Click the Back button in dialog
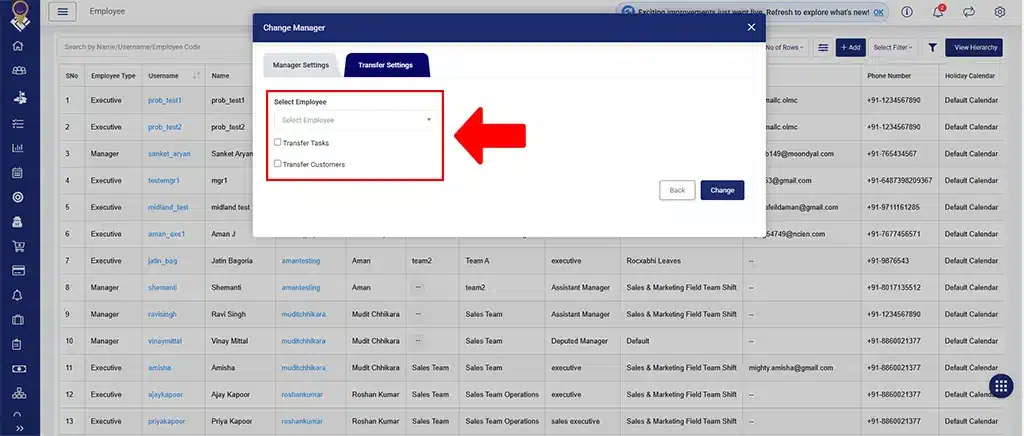Image resolution: width=1024 pixels, height=436 pixels. pos(677,190)
